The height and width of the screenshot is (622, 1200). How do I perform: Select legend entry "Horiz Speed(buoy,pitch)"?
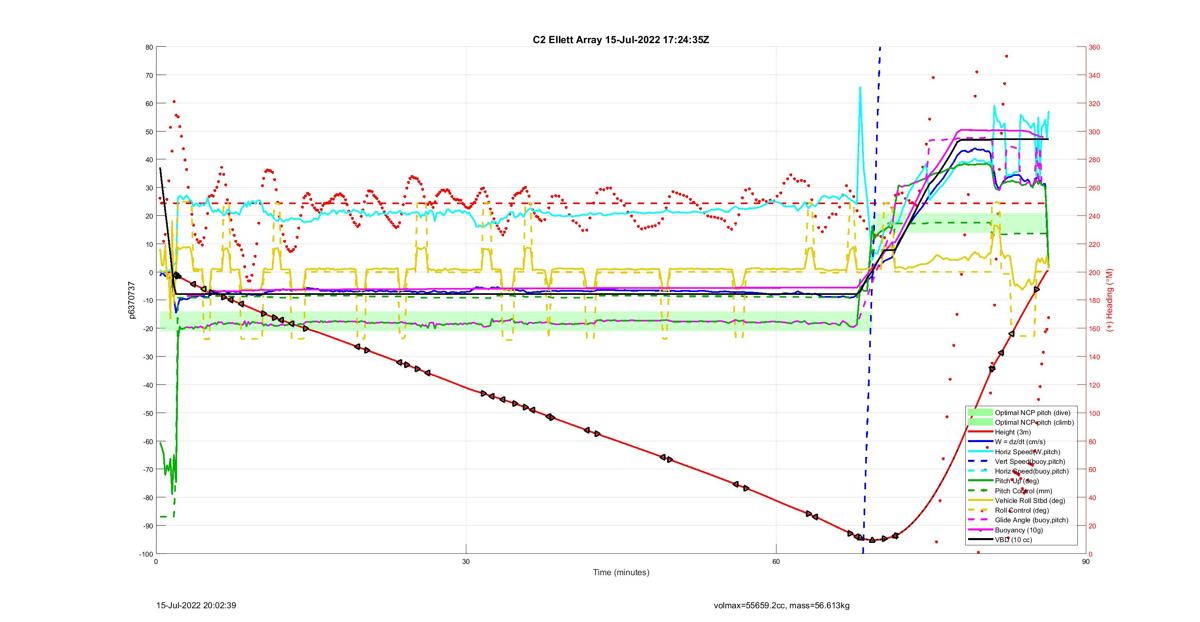(x=1033, y=471)
